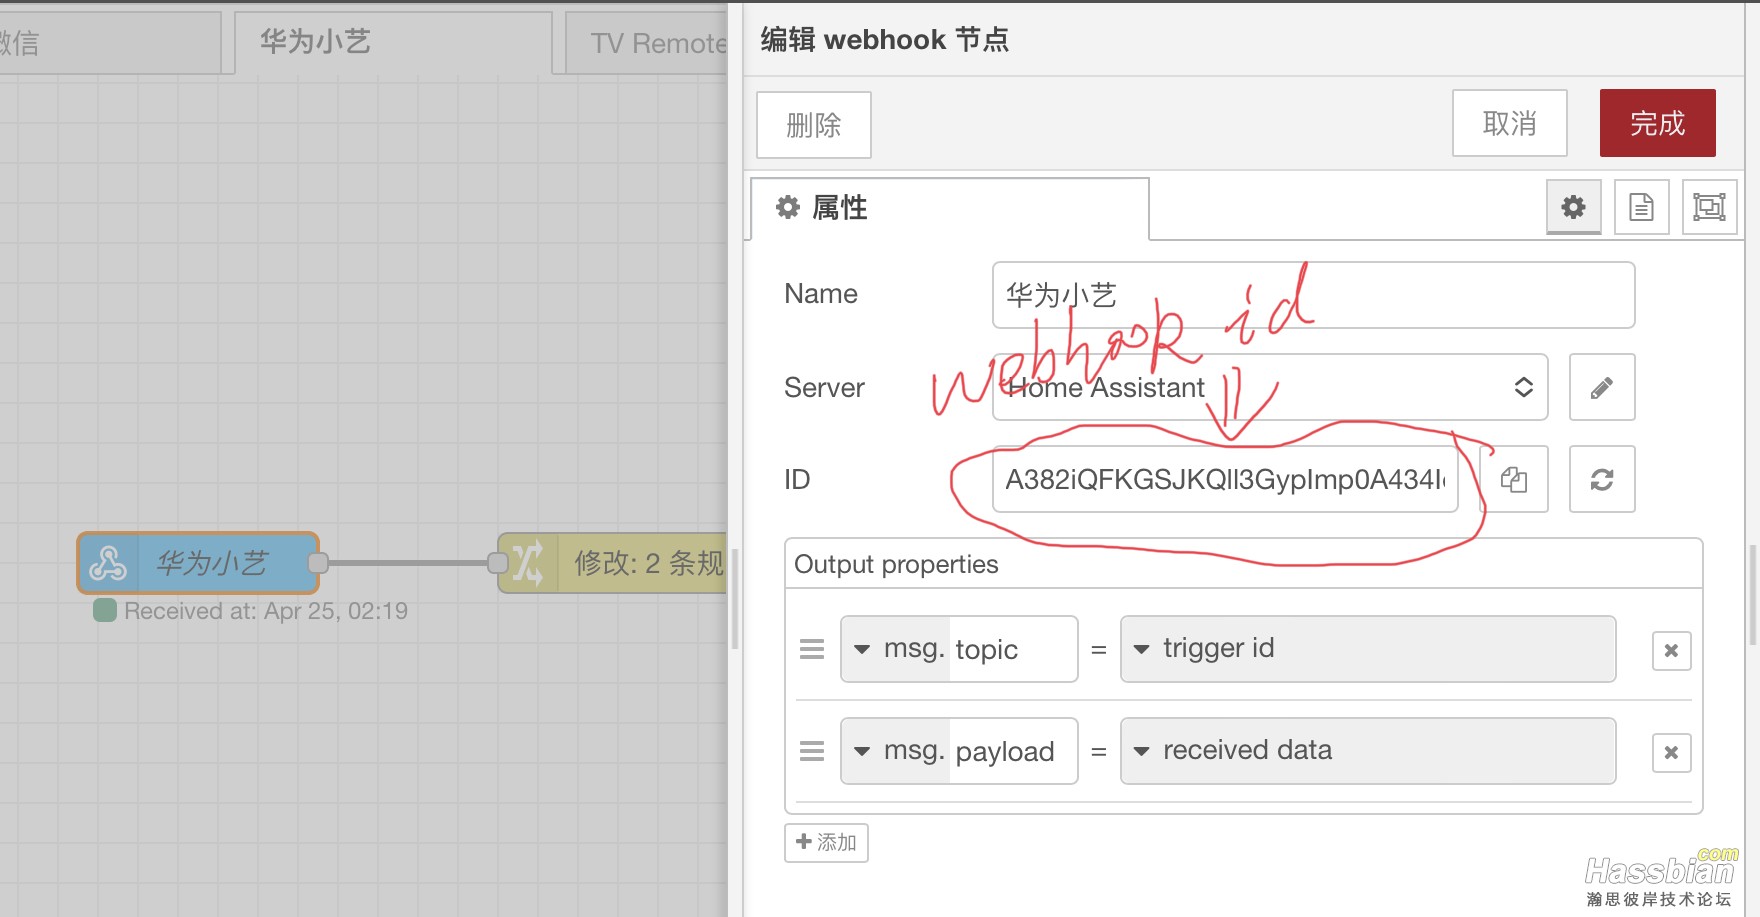This screenshot has width=1760, height=917.
Task: Remove the msg.topic output property
Action: [x=1671, y=651]
